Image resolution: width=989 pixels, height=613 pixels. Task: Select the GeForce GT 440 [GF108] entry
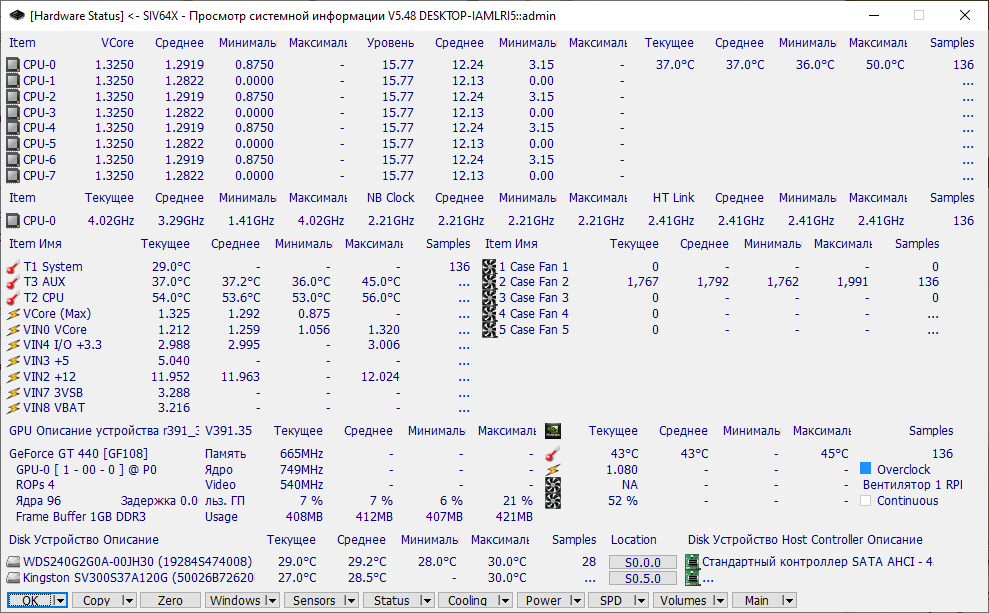pos(78,453)
